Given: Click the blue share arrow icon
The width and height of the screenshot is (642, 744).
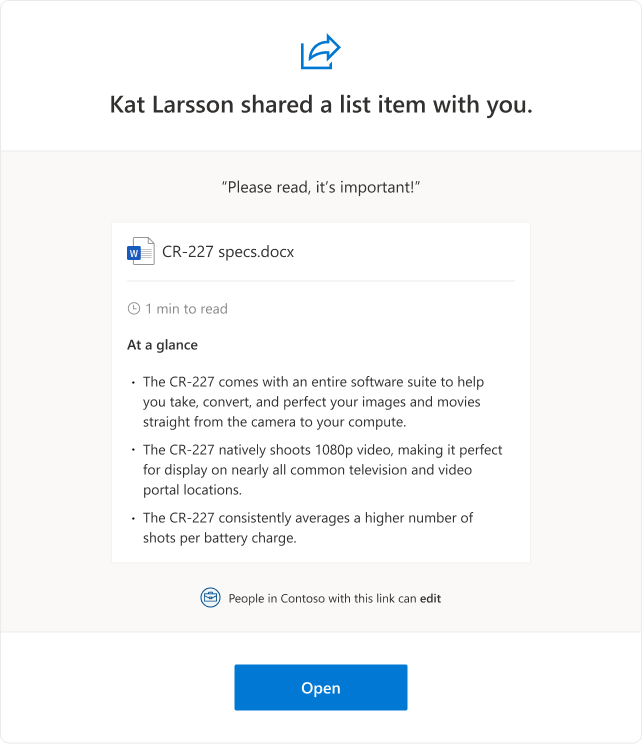Looking at the screenshot, I should (321, 53).
